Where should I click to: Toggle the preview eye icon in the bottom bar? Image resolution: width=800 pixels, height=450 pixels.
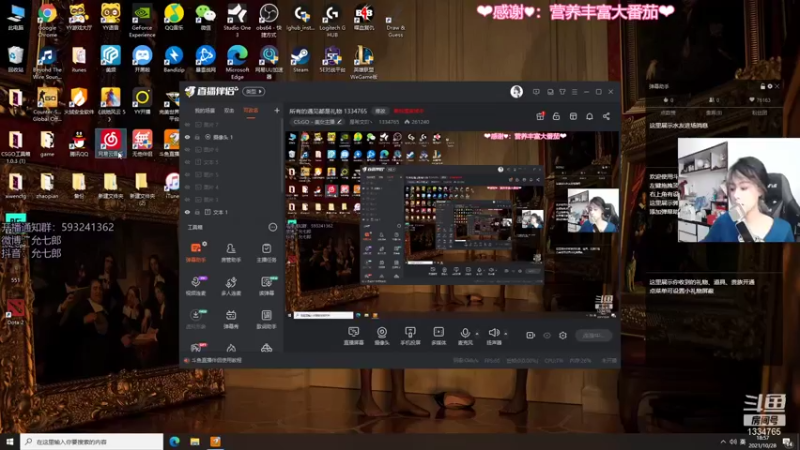547,335
